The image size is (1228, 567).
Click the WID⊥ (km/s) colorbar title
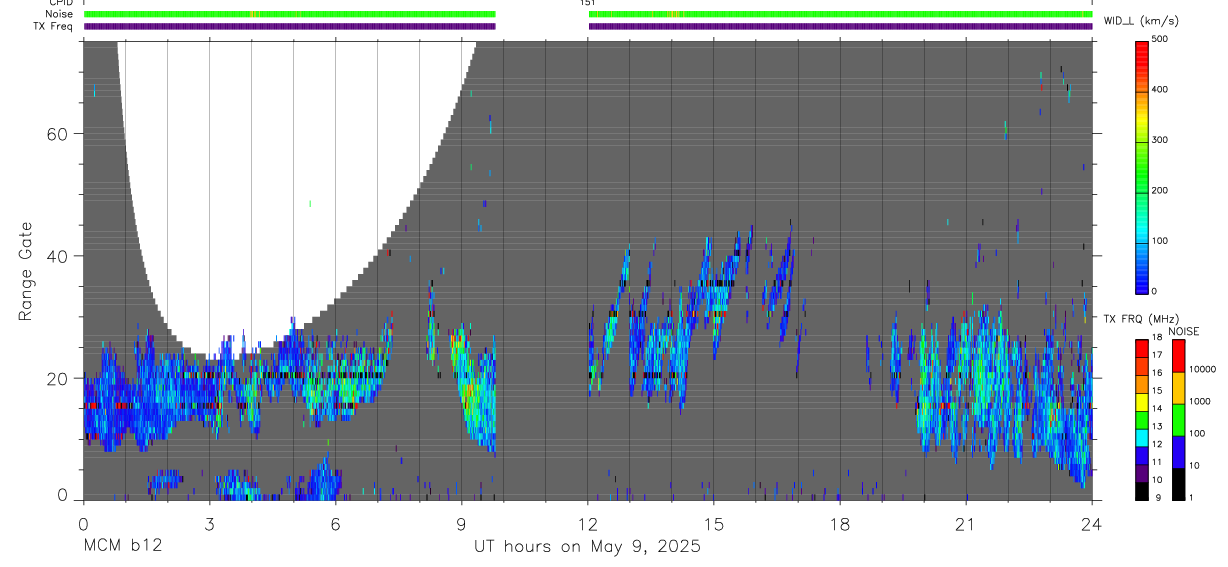coord(1140,20)
